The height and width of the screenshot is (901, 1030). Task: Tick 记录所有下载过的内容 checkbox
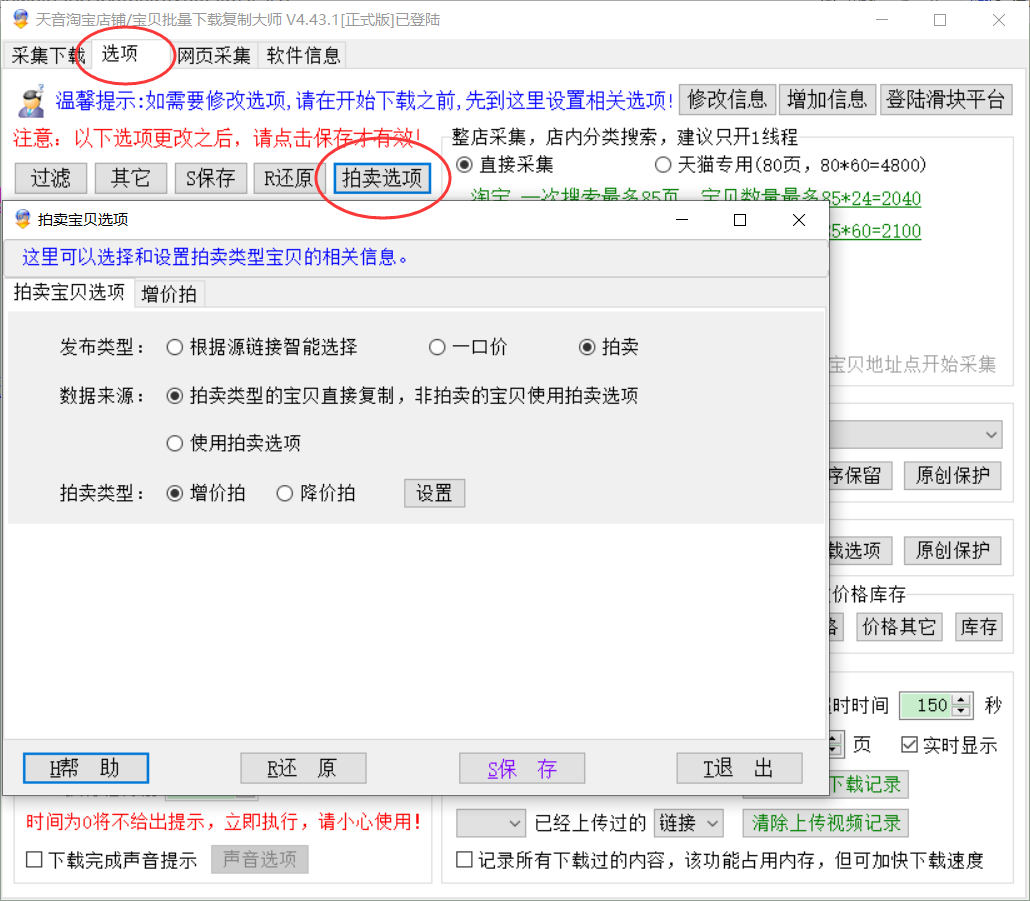464,860
